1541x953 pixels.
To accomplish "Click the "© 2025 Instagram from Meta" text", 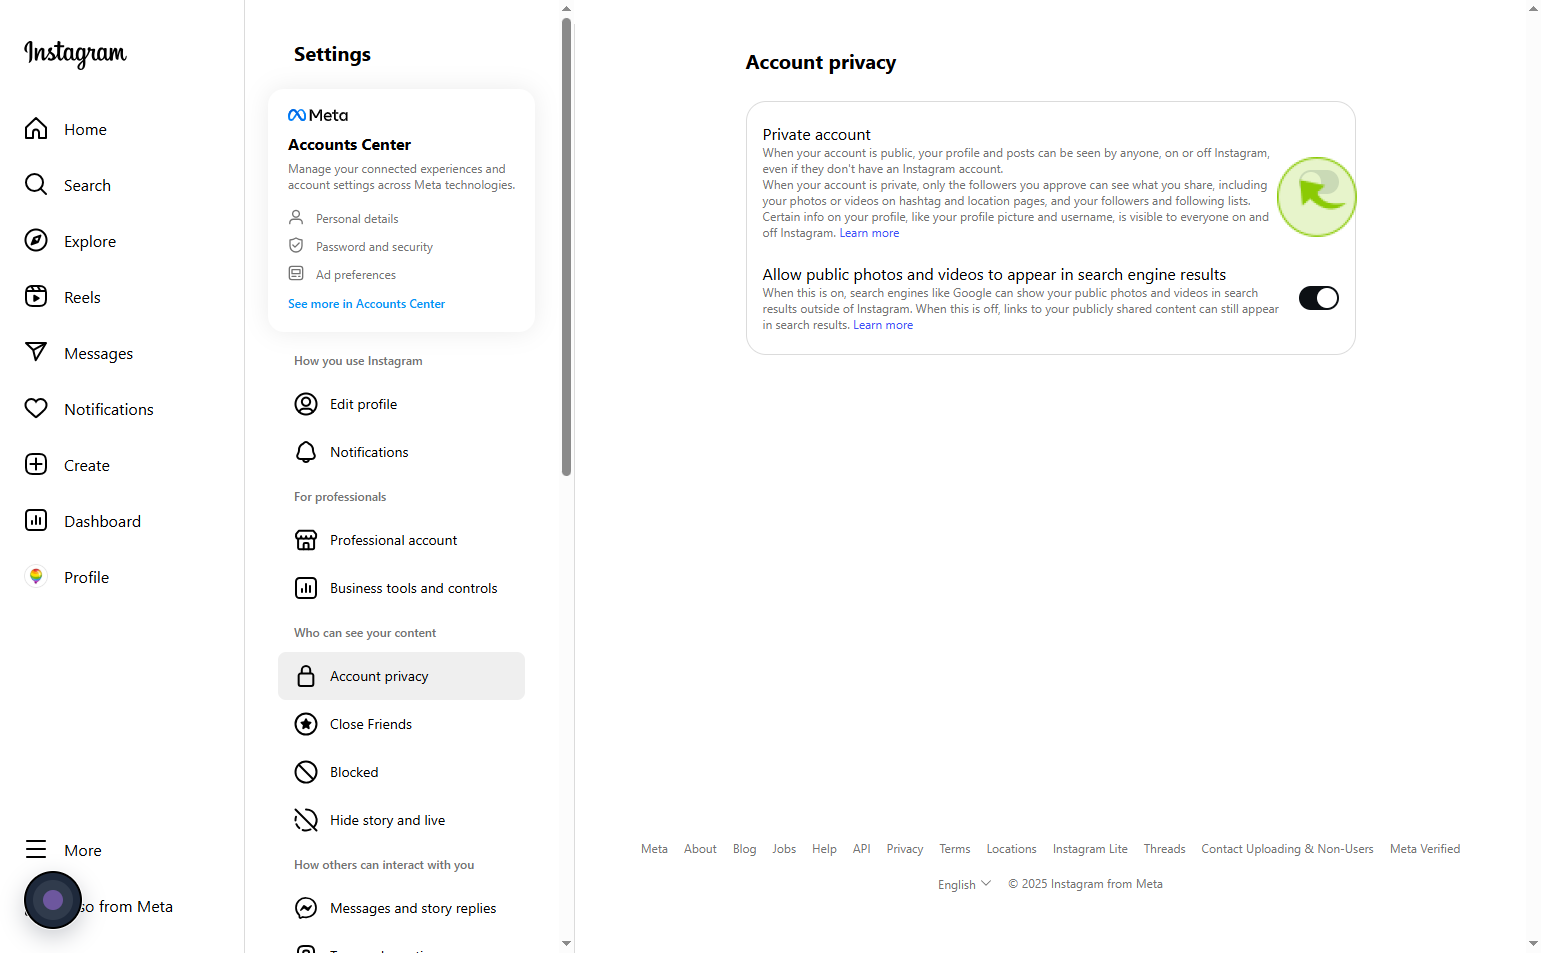I will (x=1085, y=884).
